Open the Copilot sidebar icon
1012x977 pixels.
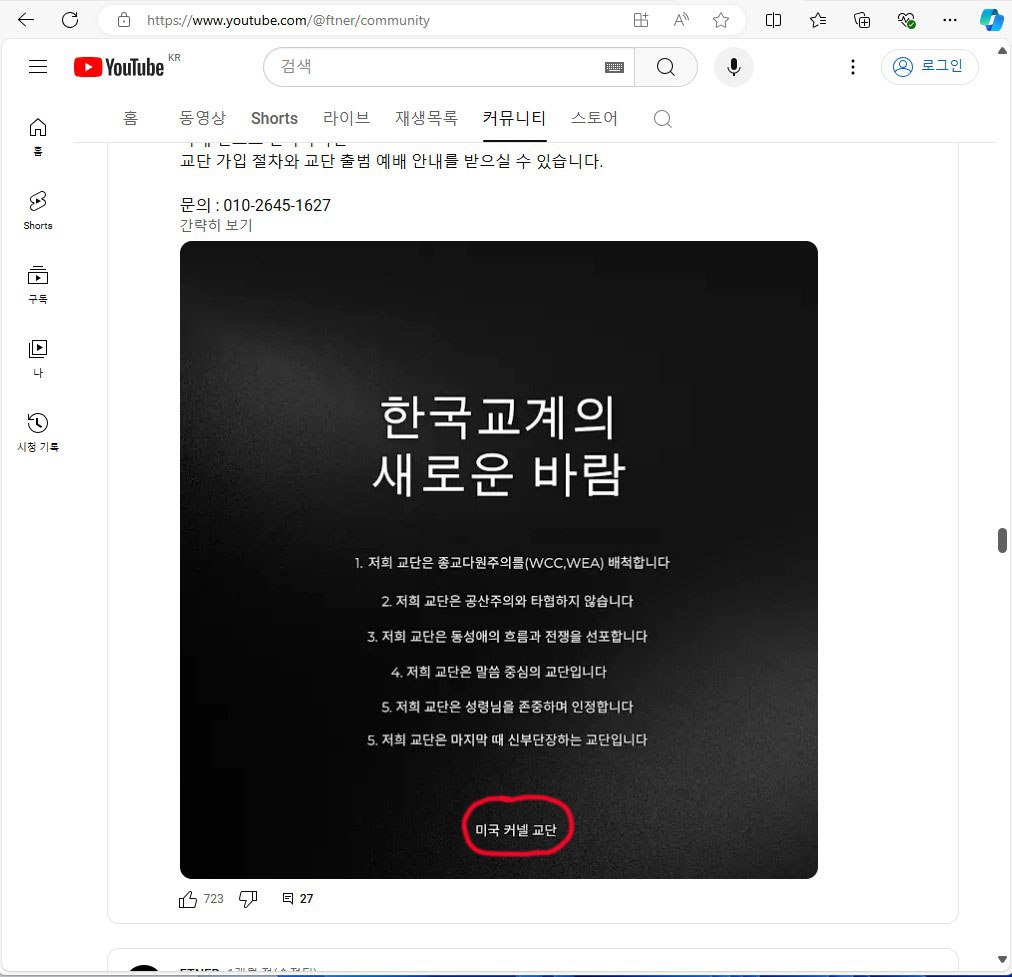point(991,20)
